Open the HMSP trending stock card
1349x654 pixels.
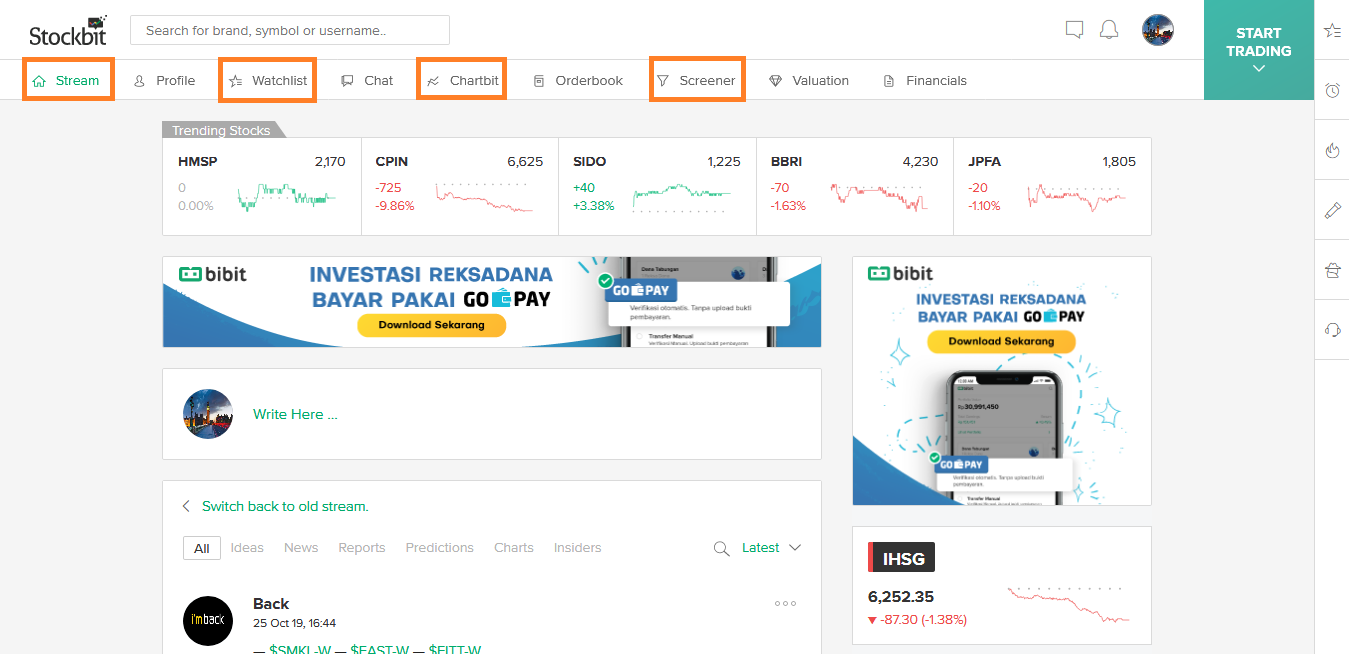(x=261, y=186)
